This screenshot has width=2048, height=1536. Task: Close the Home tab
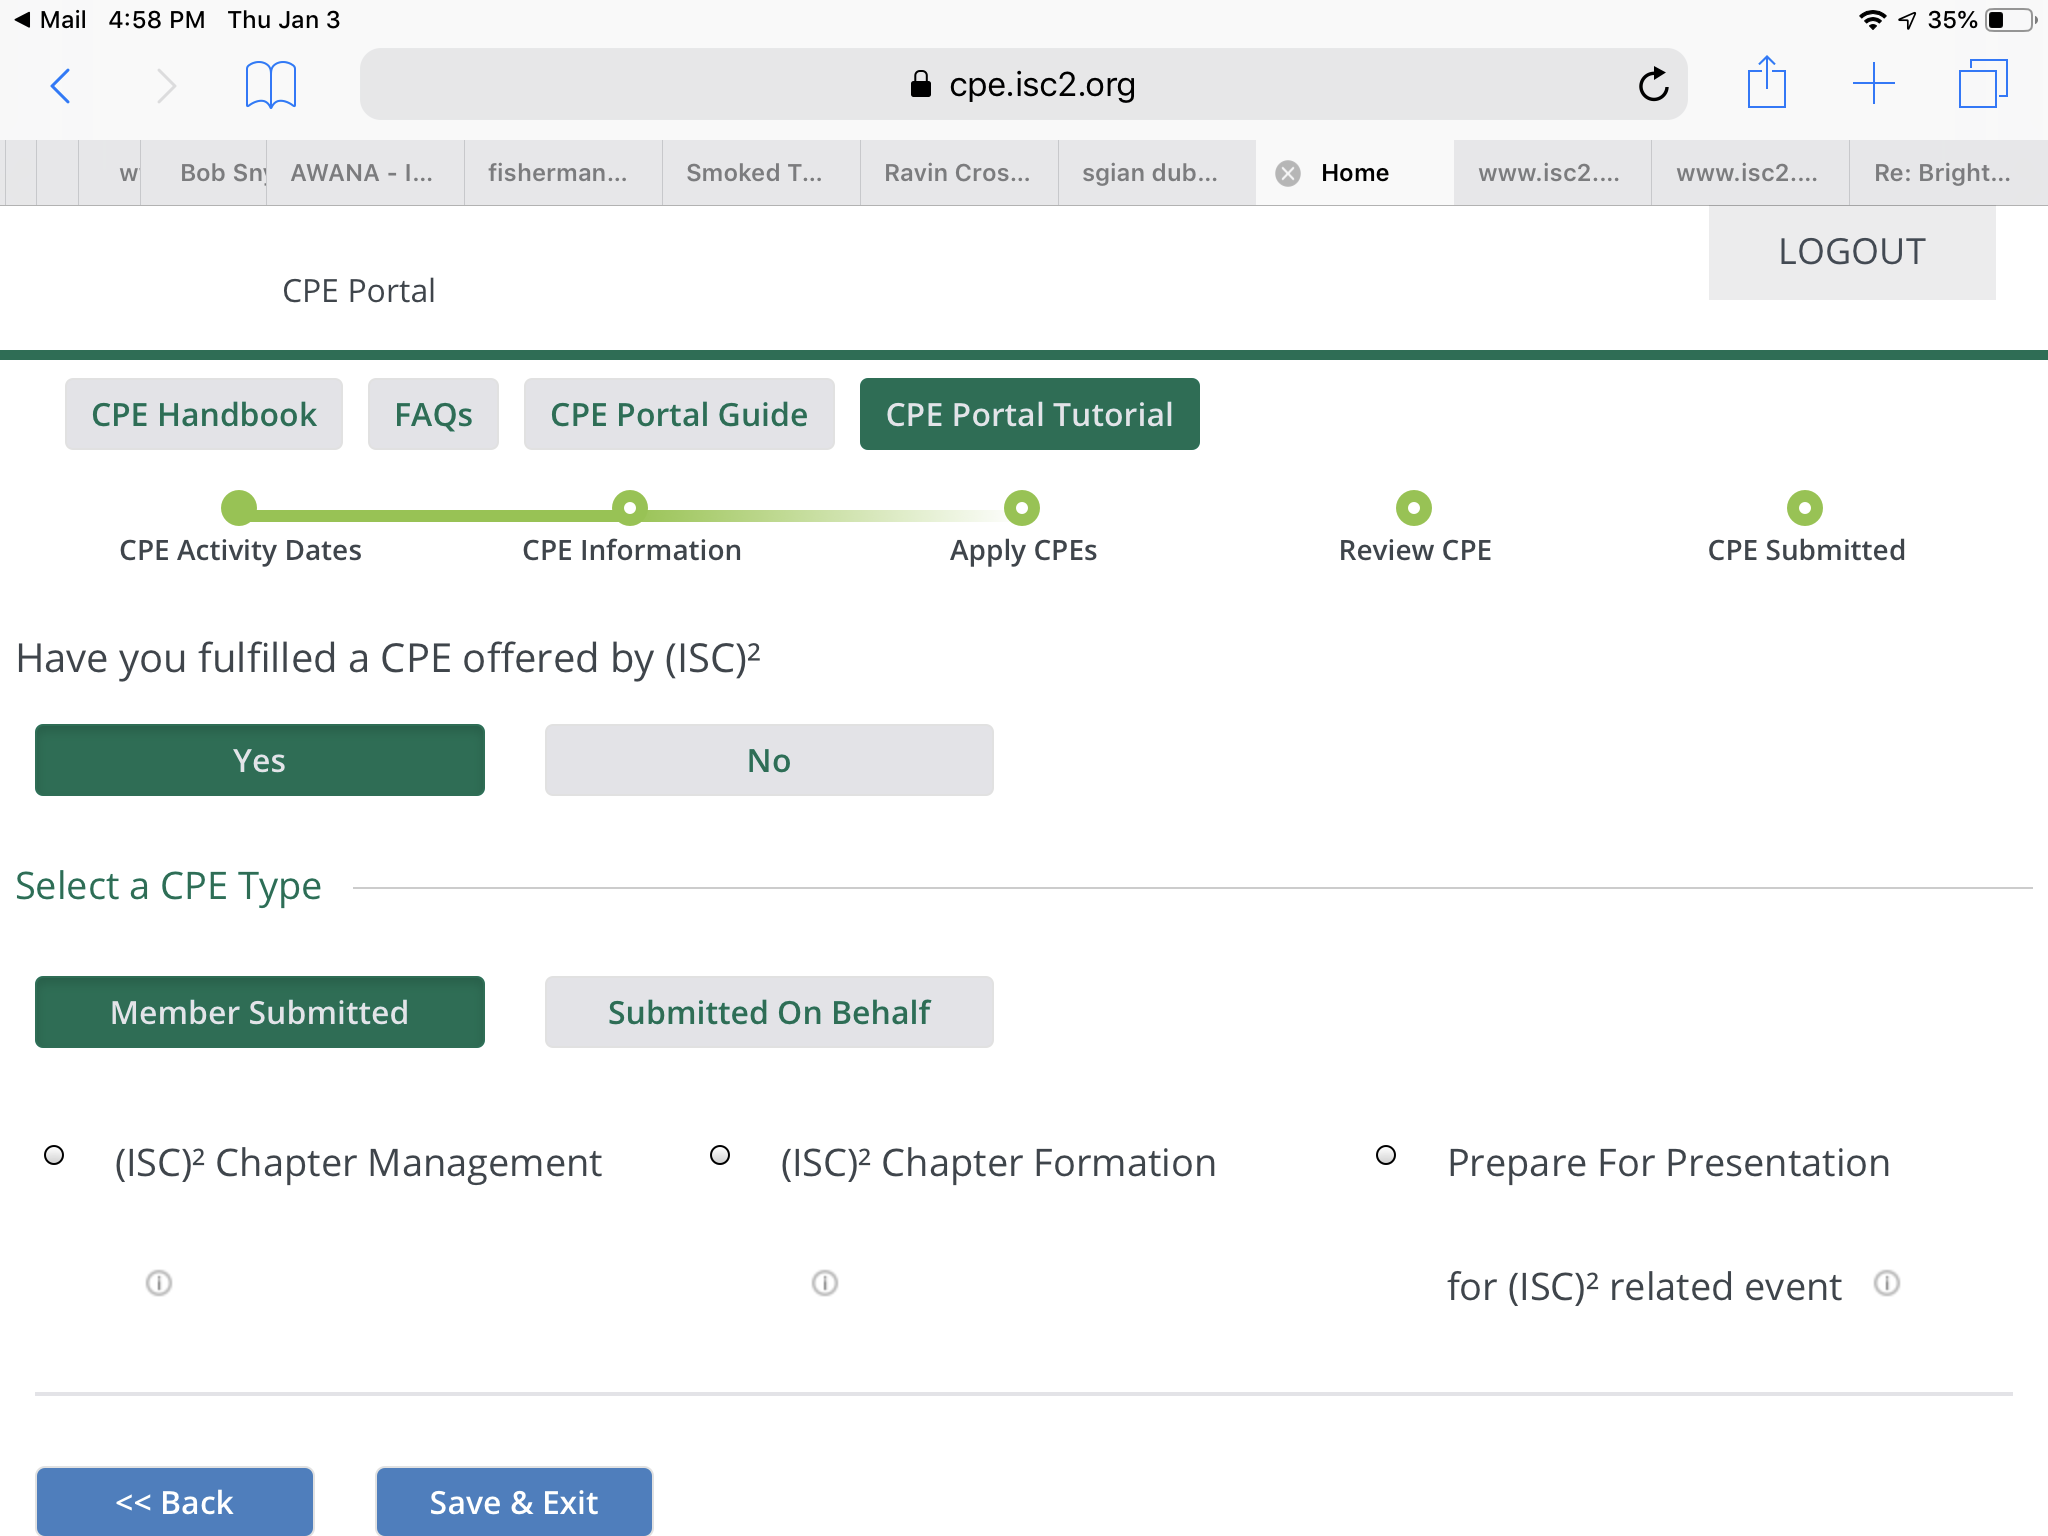tap(1287, 172)
